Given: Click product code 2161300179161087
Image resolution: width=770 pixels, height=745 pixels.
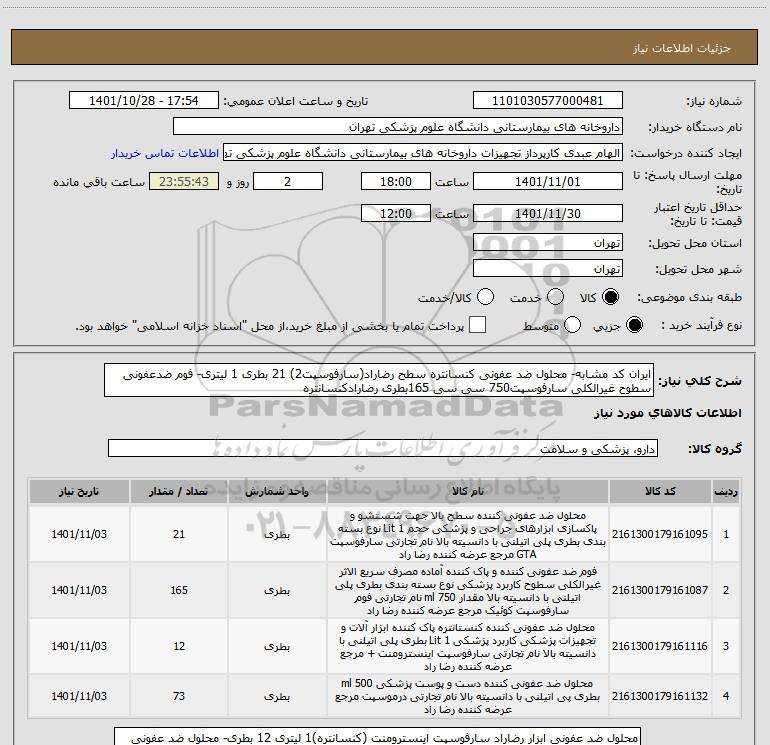Looking at the screenshot, I should click(x=660, y=590).
